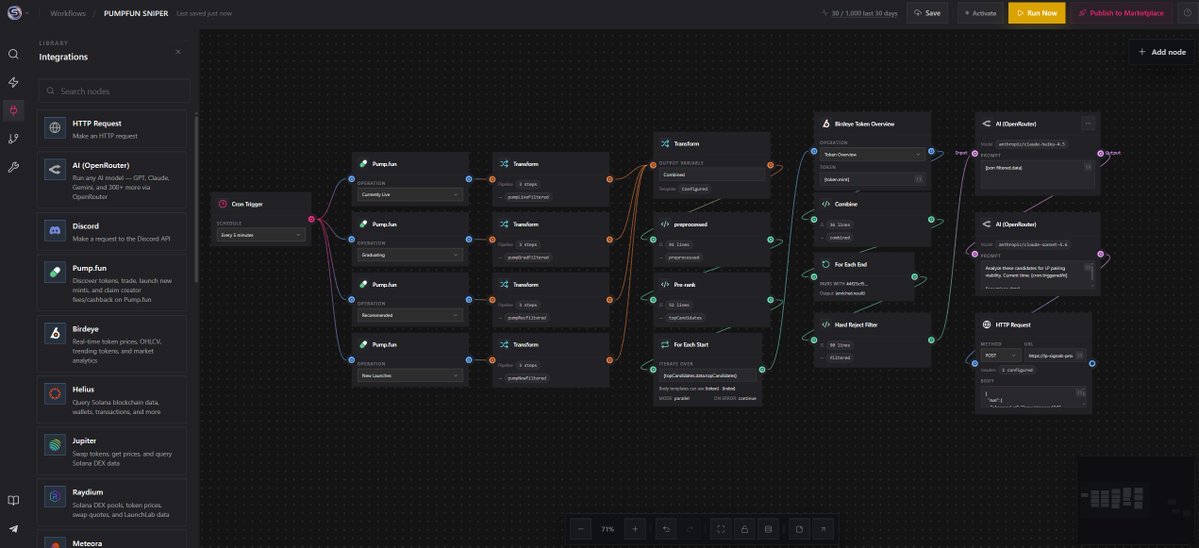Open run history clock icon top right

point(1188,13)
